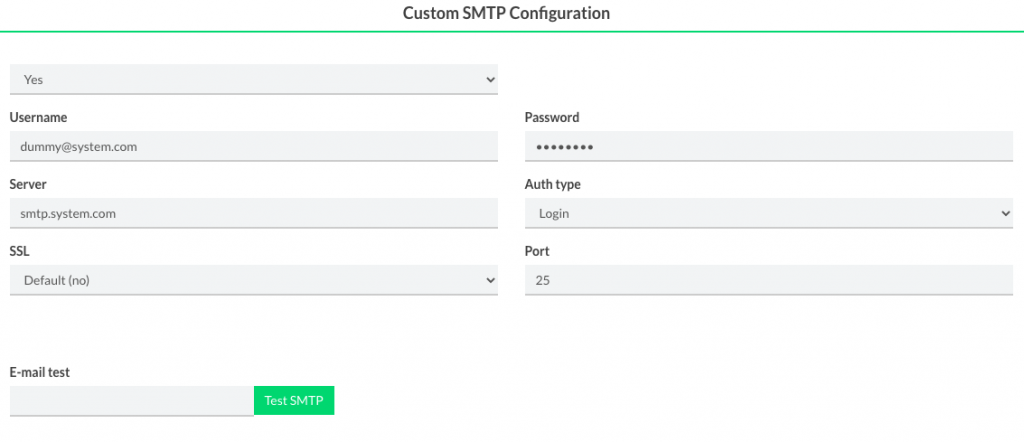Click the Custom SMTP Configuration heading

506,14
